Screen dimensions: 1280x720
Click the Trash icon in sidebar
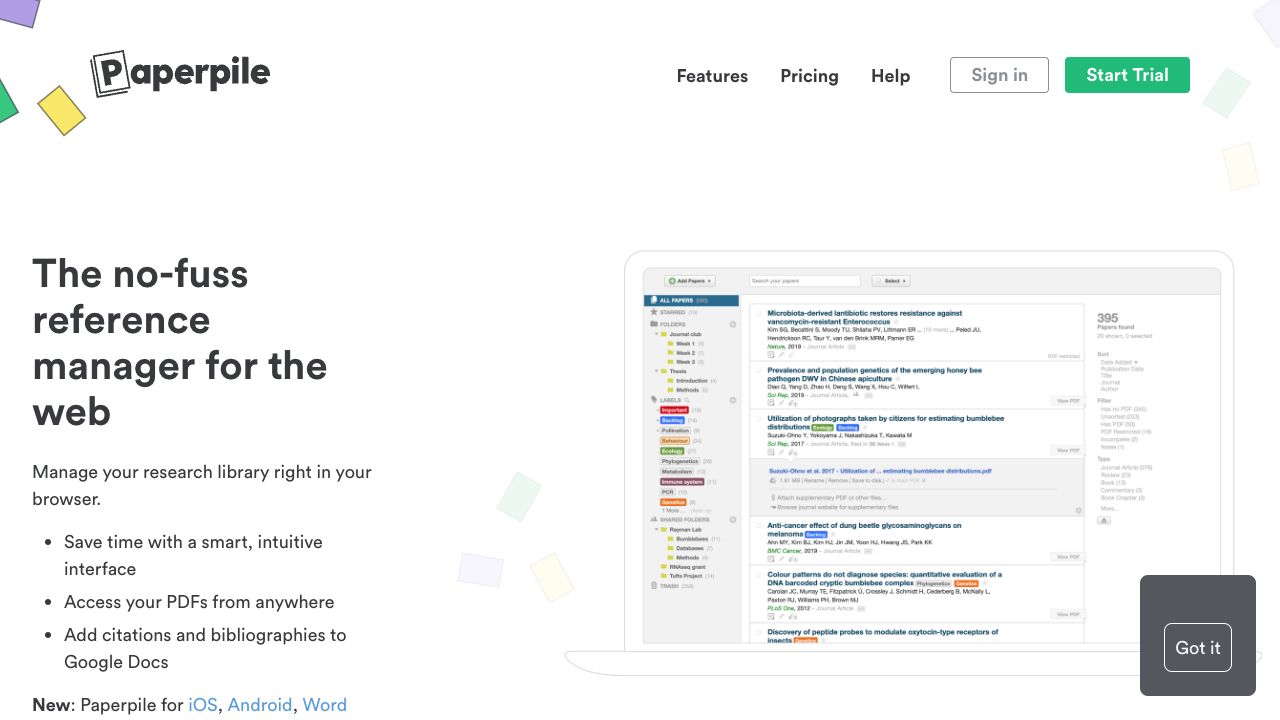pyautogui.click(x=654, y=586)
